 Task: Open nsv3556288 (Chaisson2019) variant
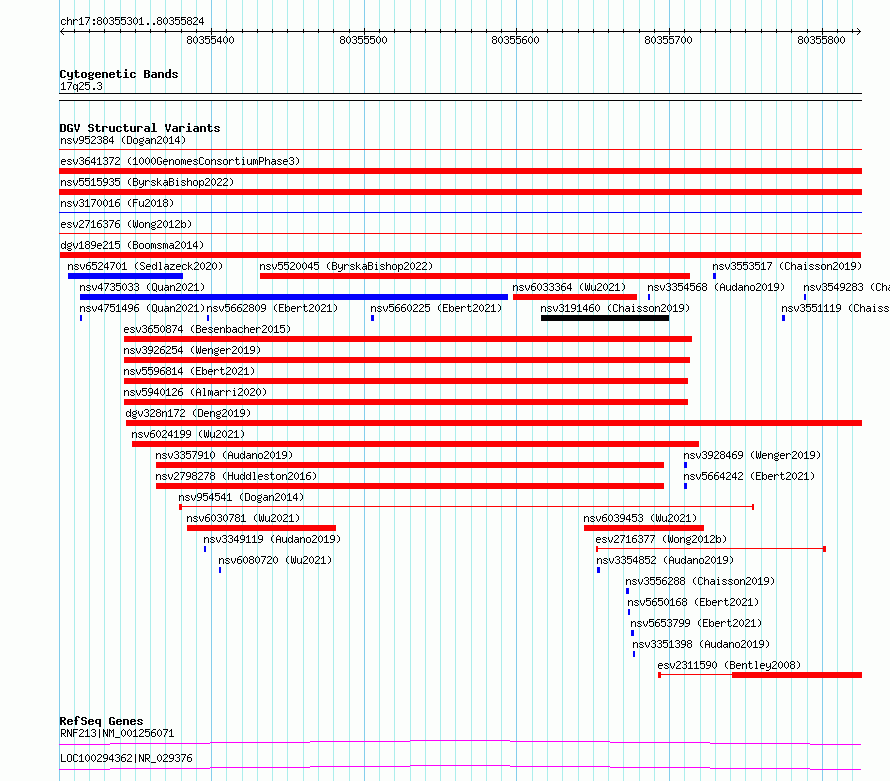(700, 581)
